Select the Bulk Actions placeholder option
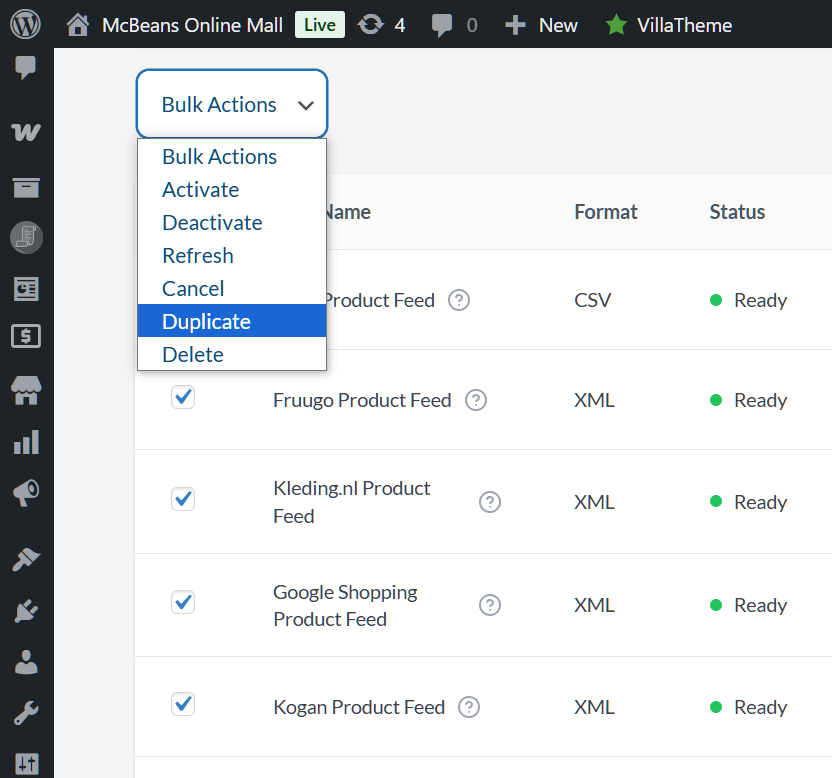The image size is (832, 778). 232,157
